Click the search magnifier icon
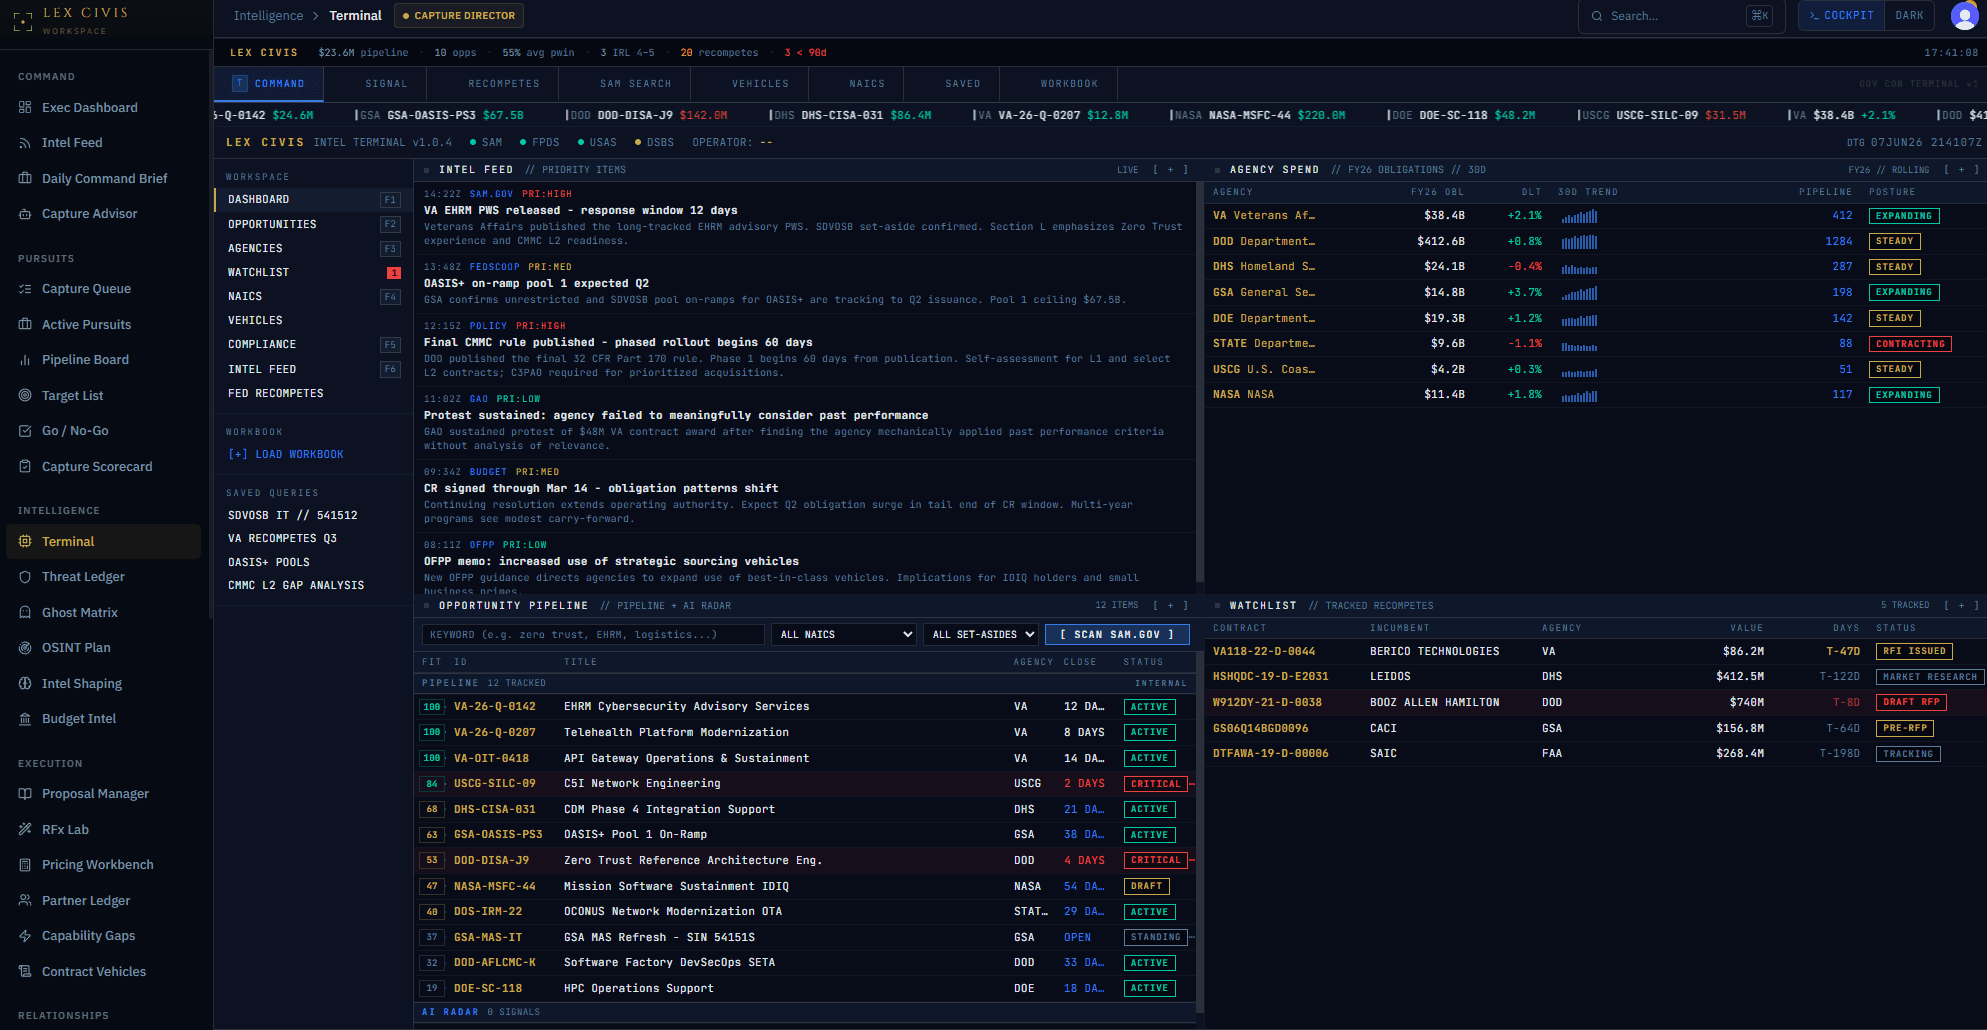 tap(1597, 16)
